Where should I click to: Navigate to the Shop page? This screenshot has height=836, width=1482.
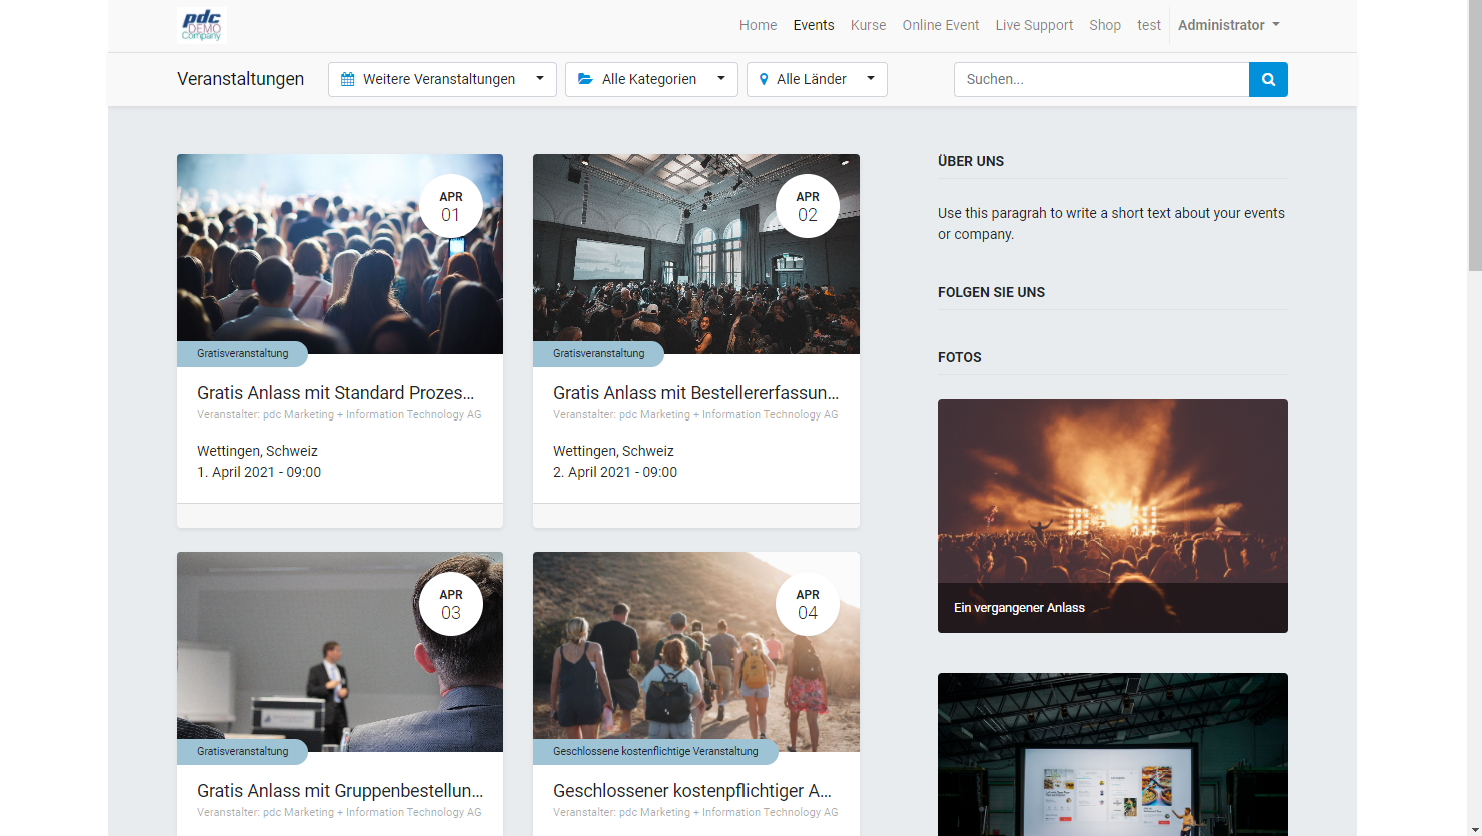(1105, 25)
